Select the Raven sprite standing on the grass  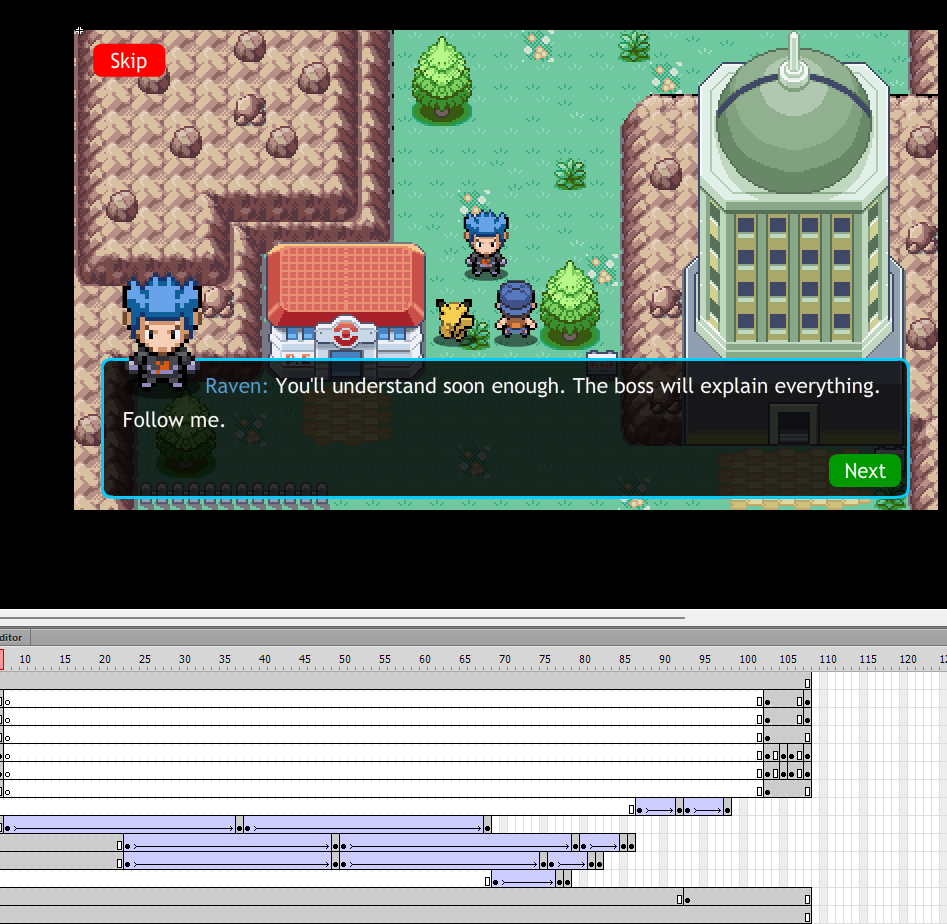(486, 244)
